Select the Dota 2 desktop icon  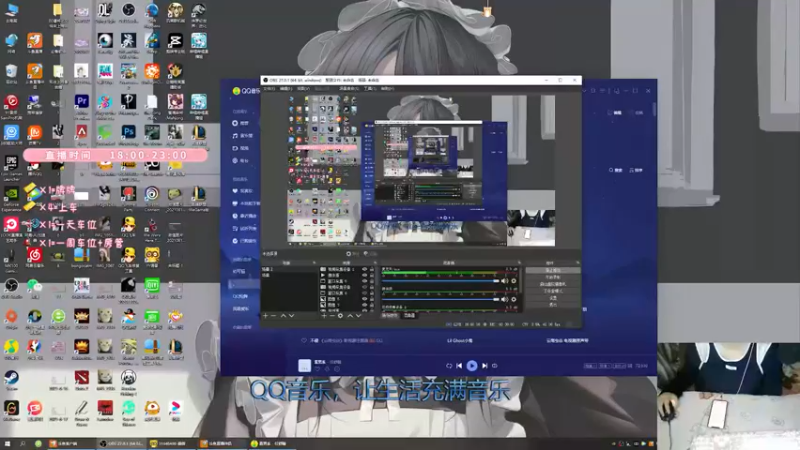82,378
